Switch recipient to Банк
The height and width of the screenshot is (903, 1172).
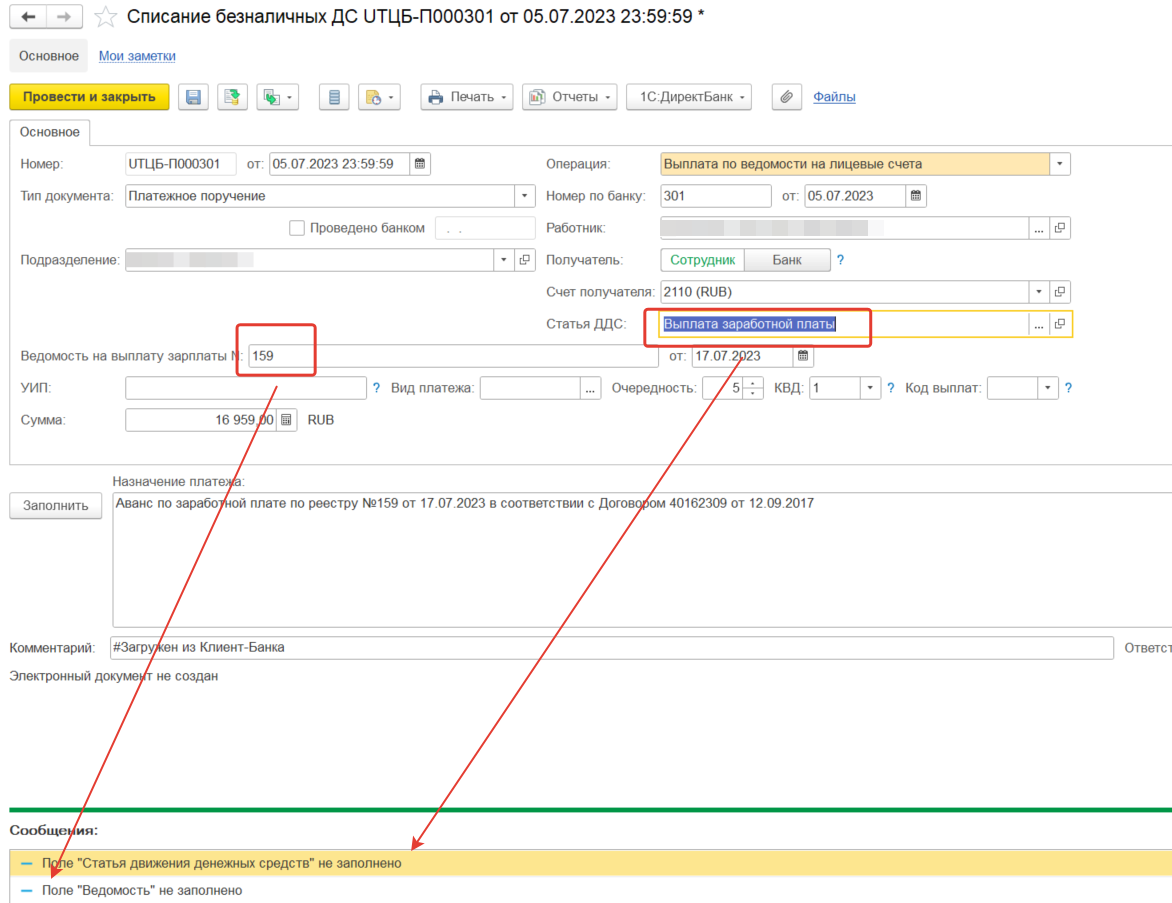(x=787, y=260)
